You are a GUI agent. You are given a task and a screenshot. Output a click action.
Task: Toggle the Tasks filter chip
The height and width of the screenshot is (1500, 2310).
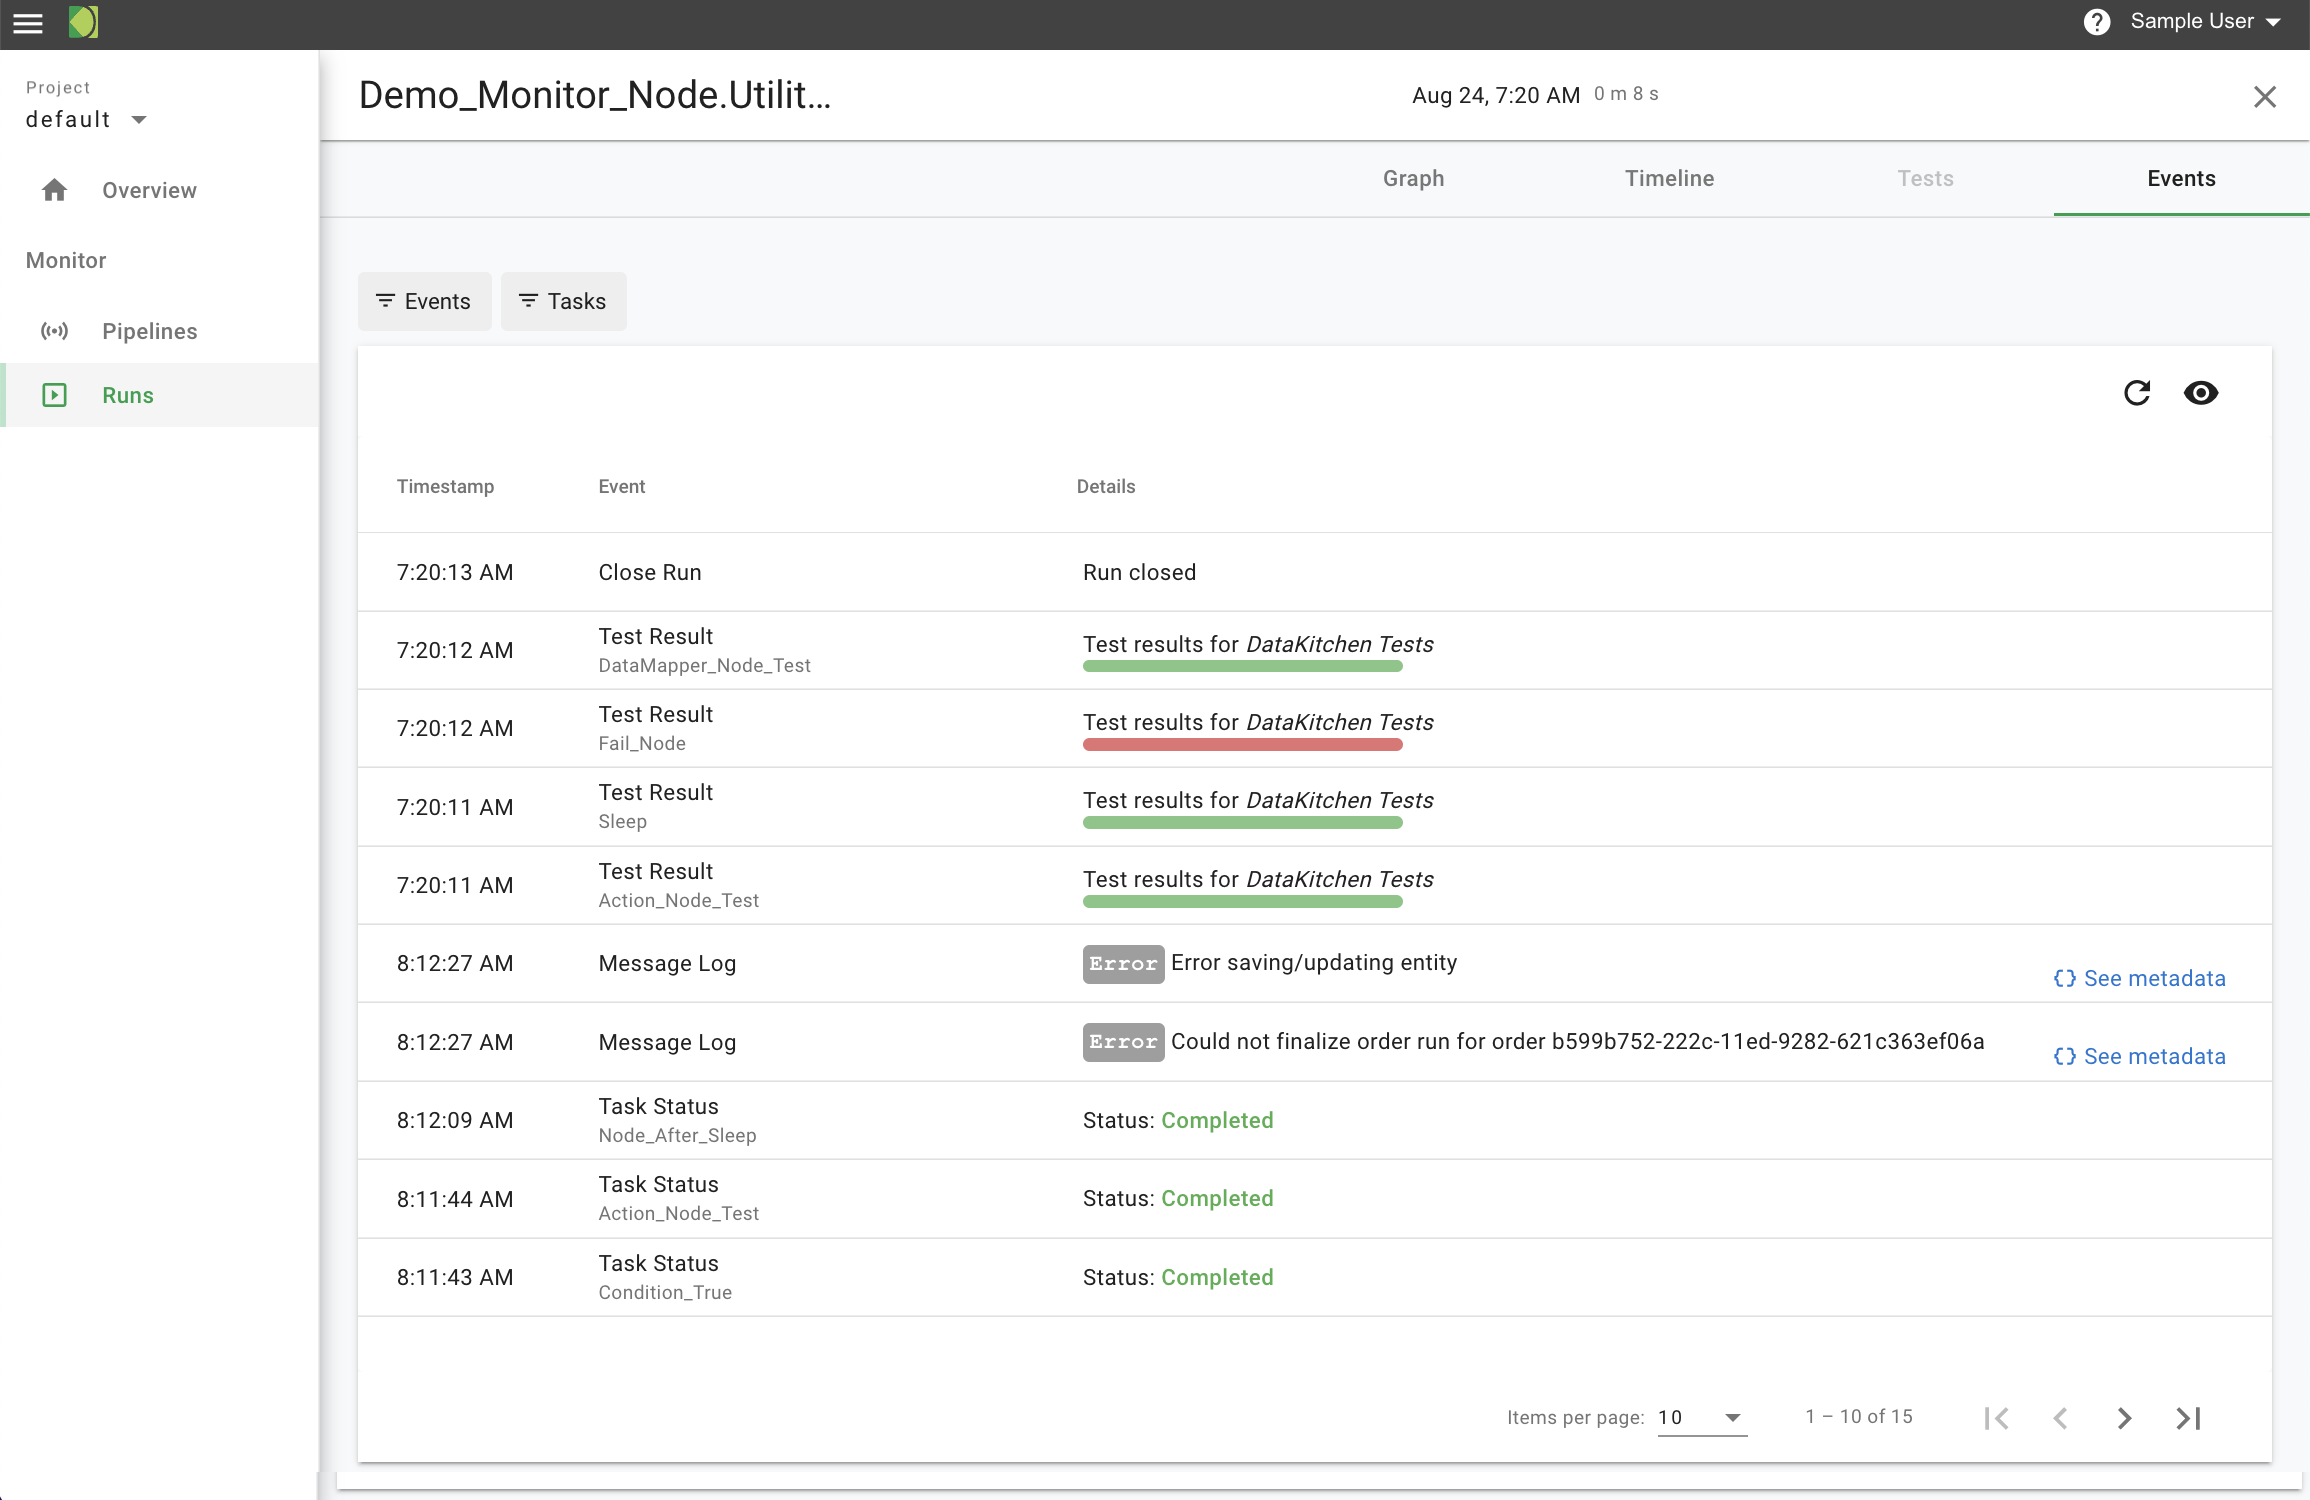coord(563,301)
